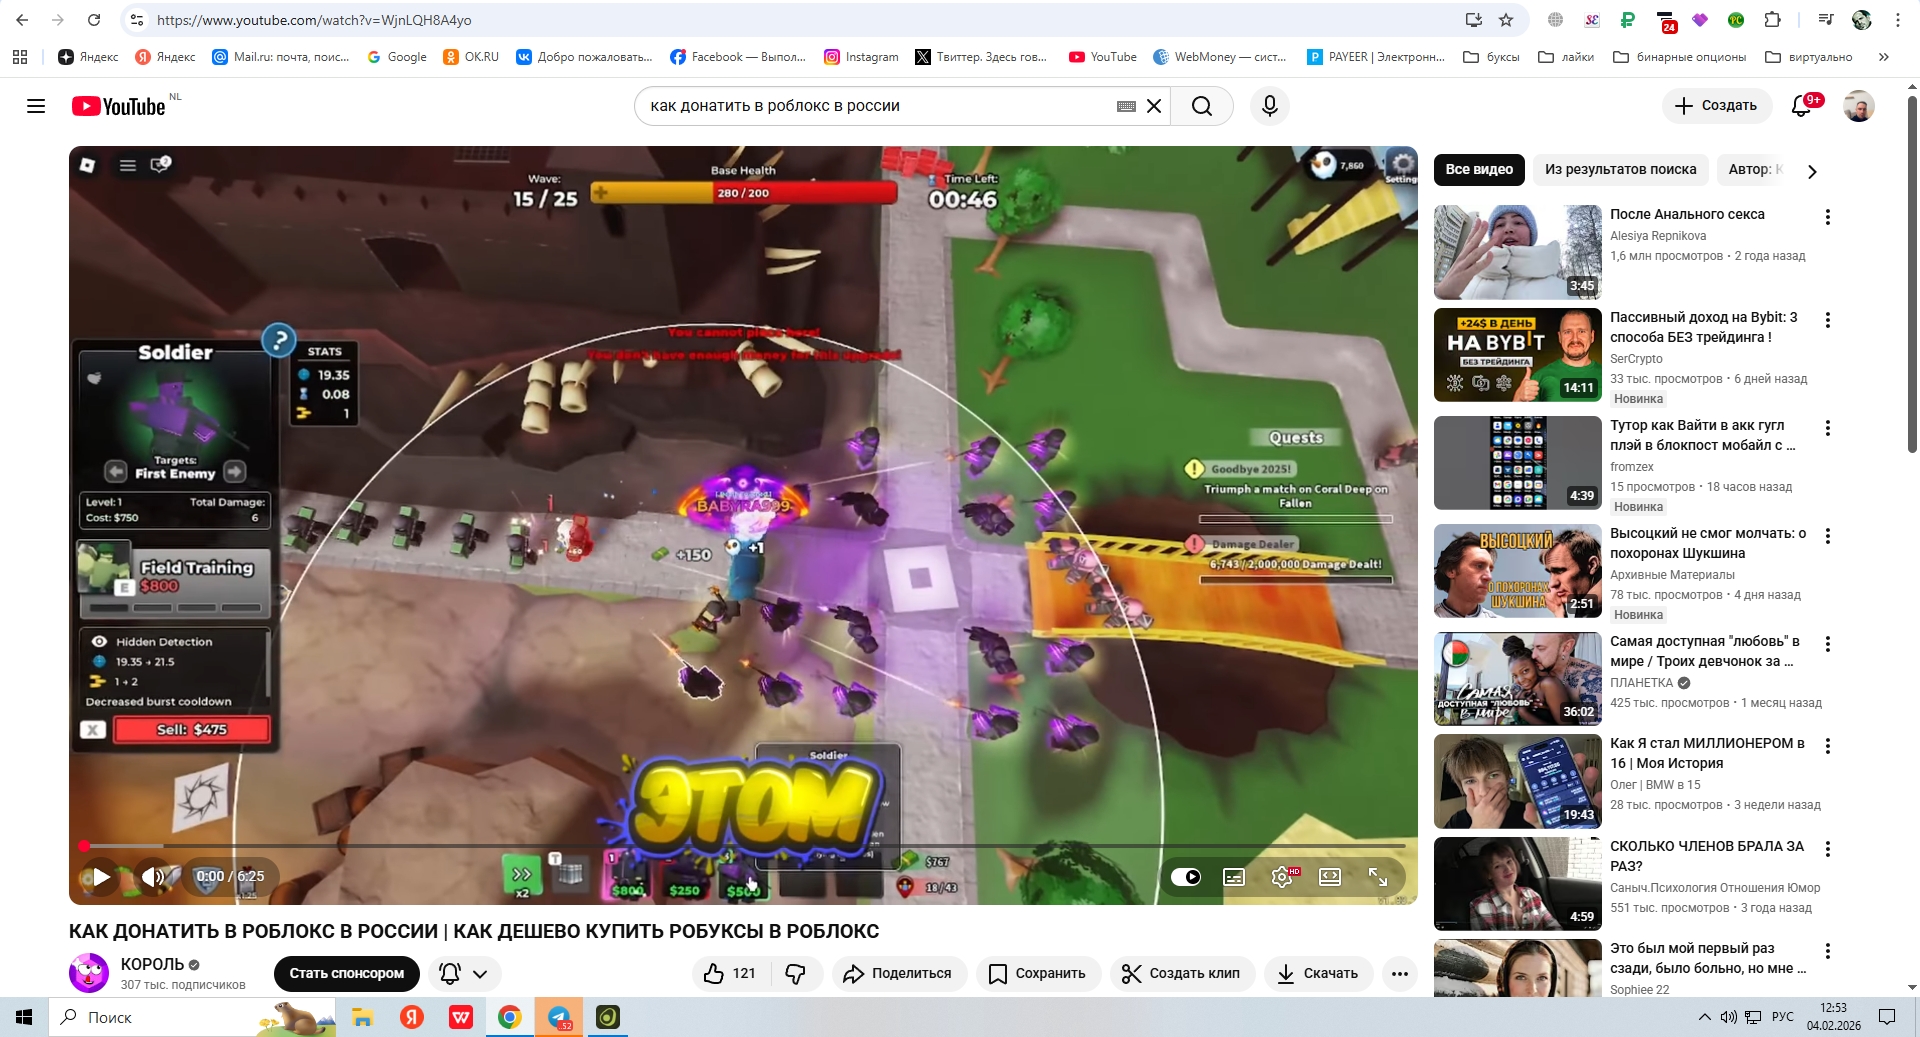Toggle subtitles in the player

coord(1234,877)
